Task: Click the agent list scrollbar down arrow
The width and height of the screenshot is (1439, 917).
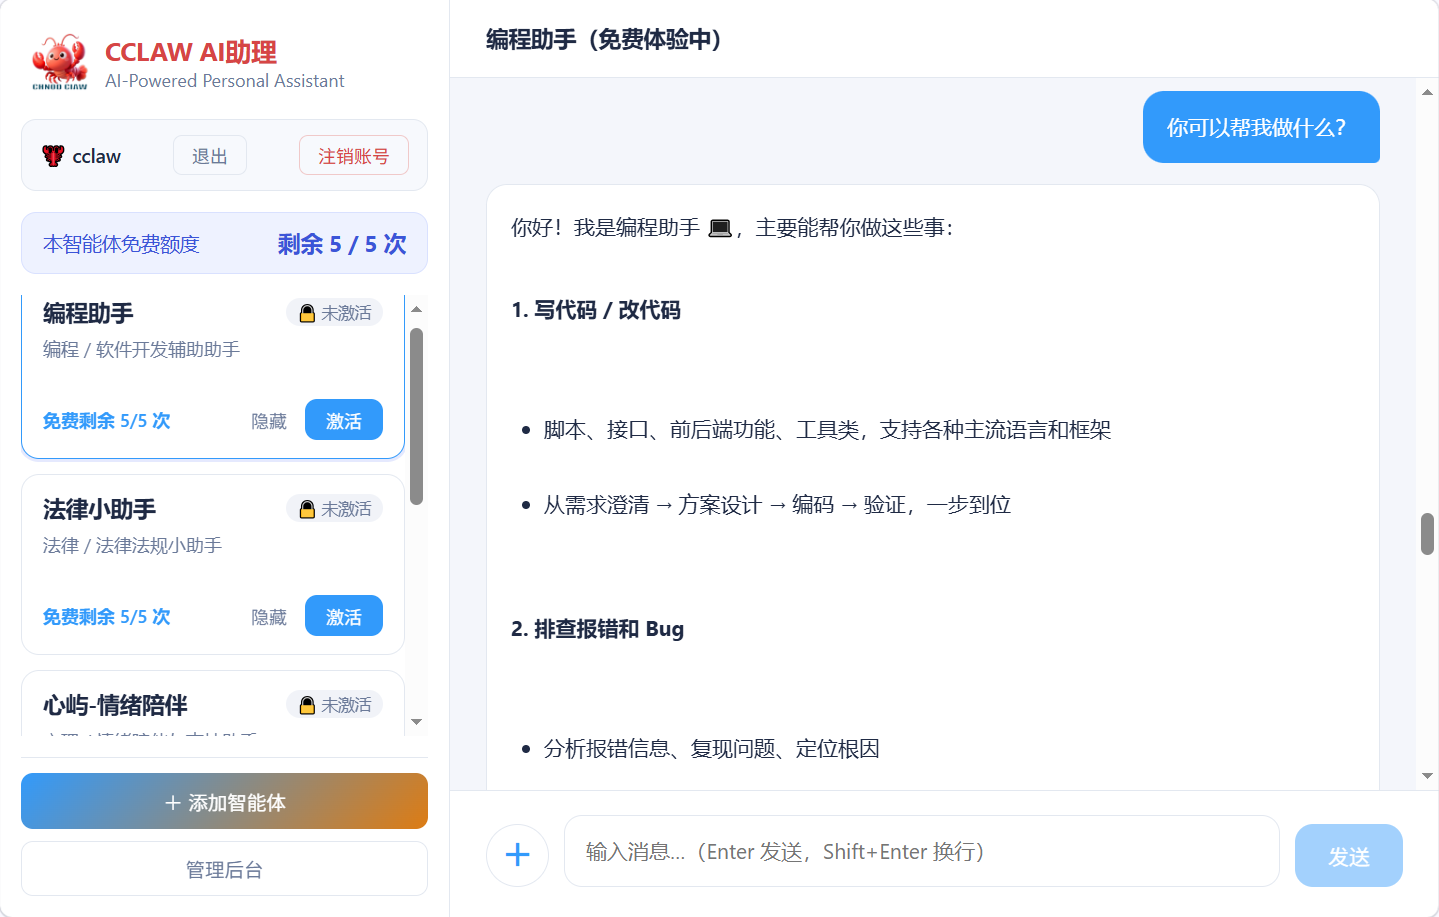Action: (x=417, y=722)
